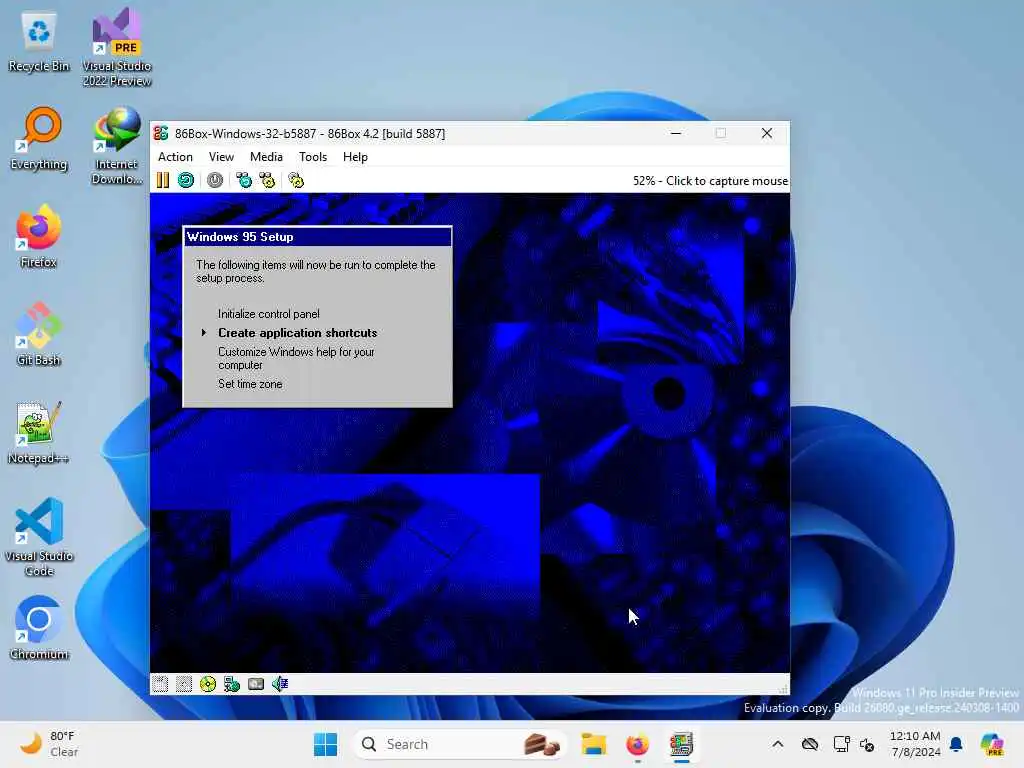This screenshot has width=1024, height=768.
Task: Open the Action menu
Action: (175, 157)
